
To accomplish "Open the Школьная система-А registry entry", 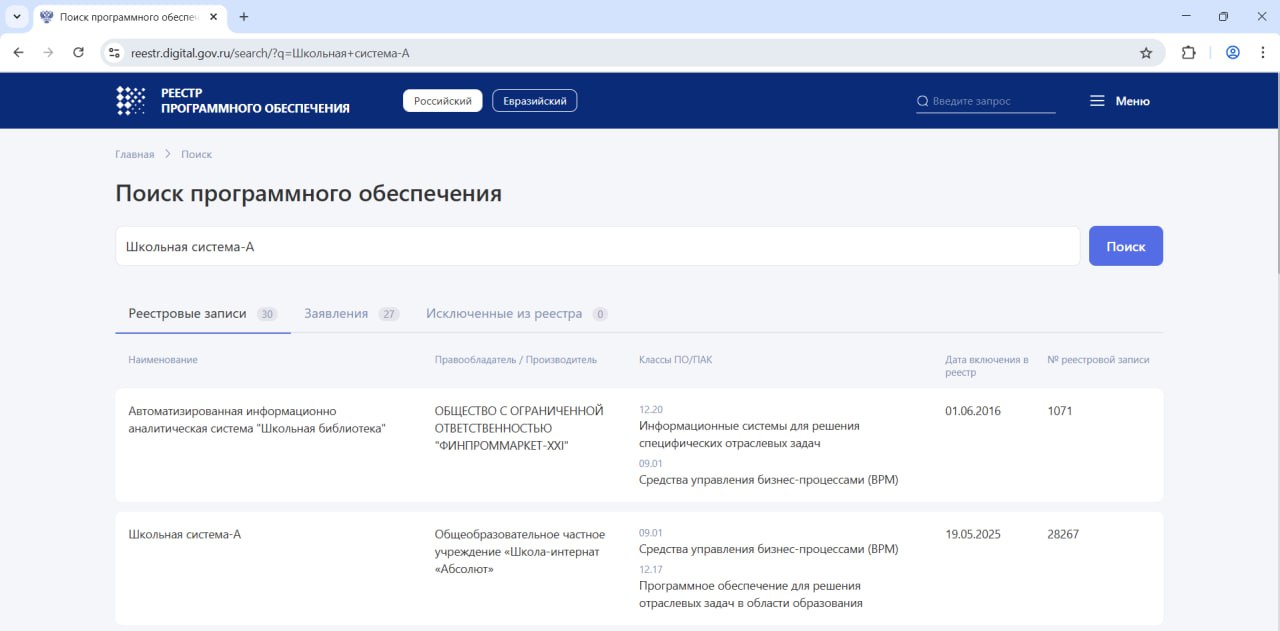I will pos(185,534).
